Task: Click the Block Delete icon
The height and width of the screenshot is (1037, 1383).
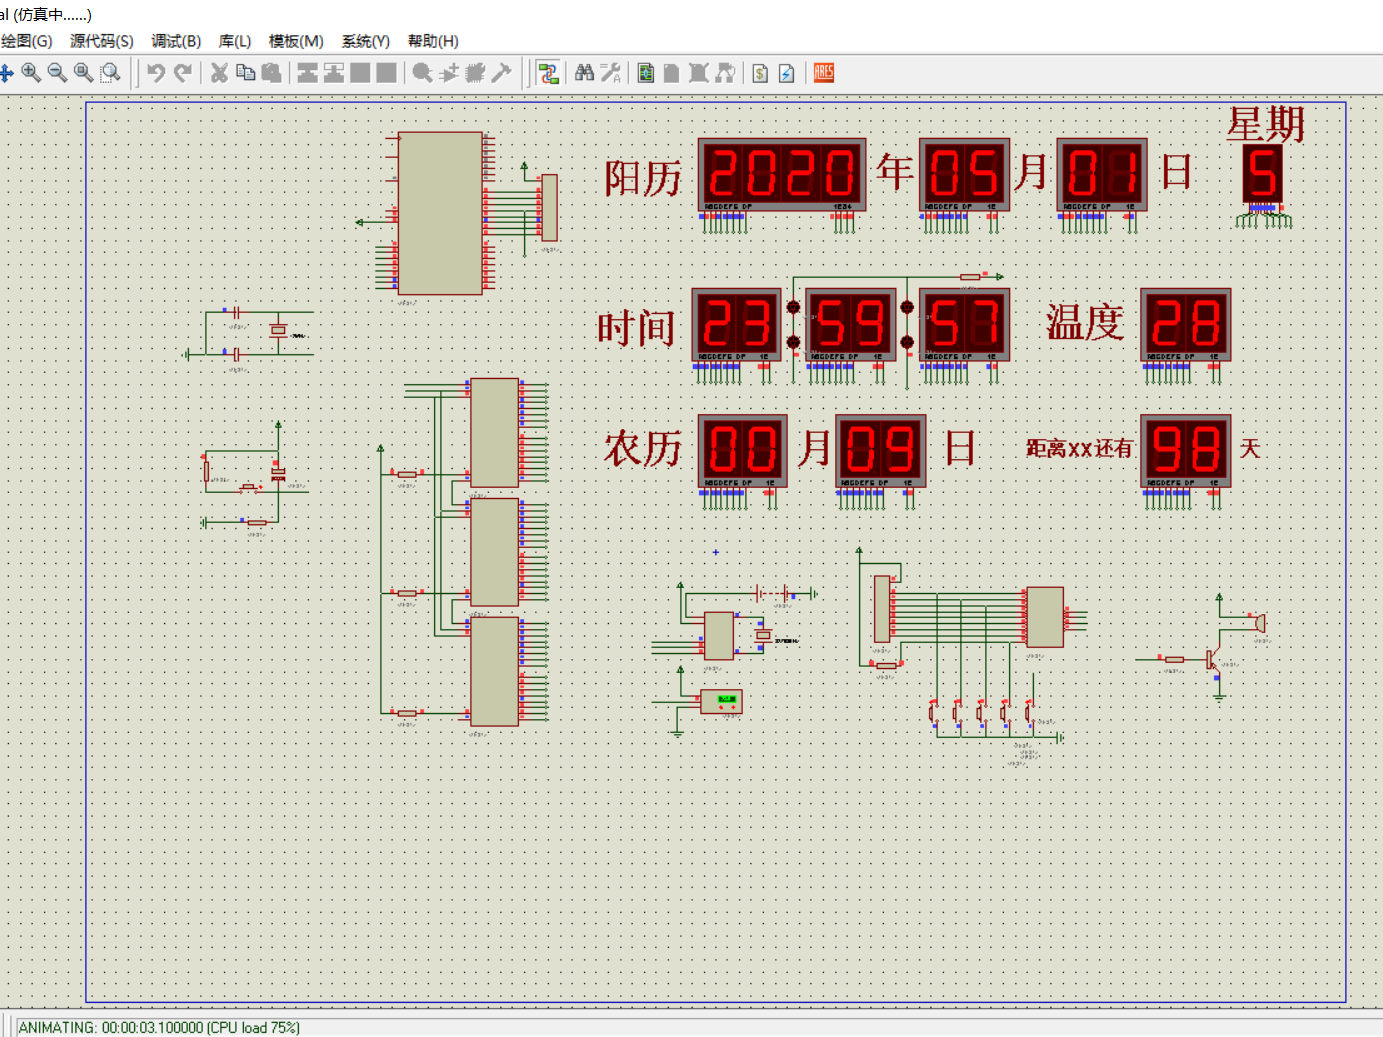Action: pyautogui.click(x=386, y=73)
